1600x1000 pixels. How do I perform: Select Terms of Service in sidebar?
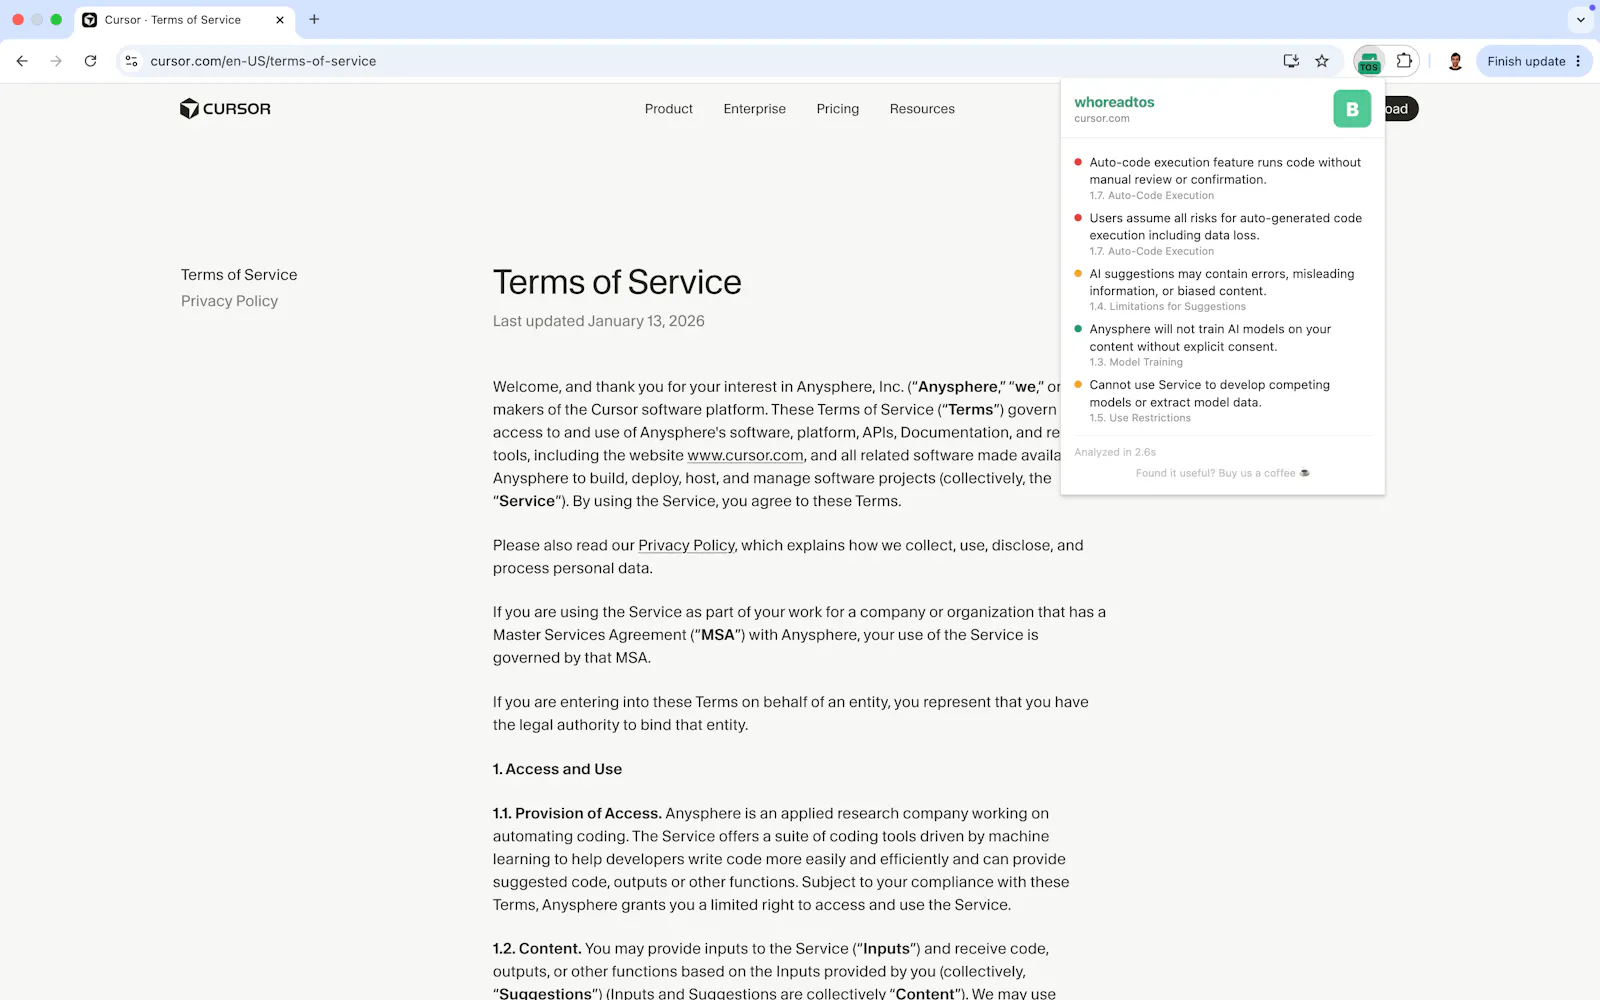coord(239,275)
